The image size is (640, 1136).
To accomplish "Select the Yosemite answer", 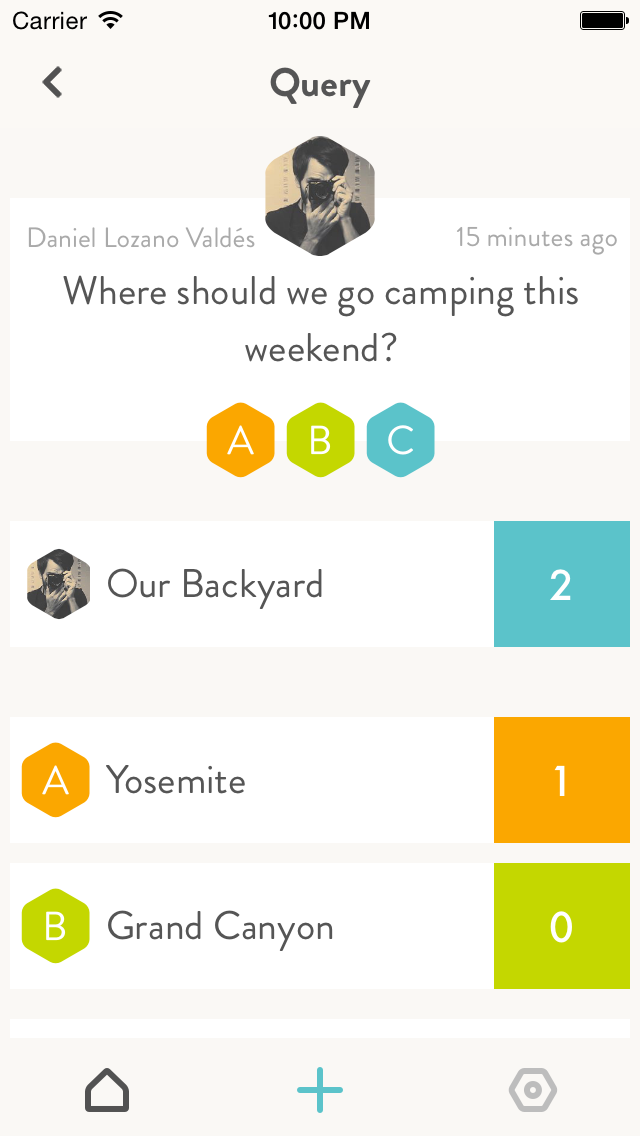I will tap(176, 780).
